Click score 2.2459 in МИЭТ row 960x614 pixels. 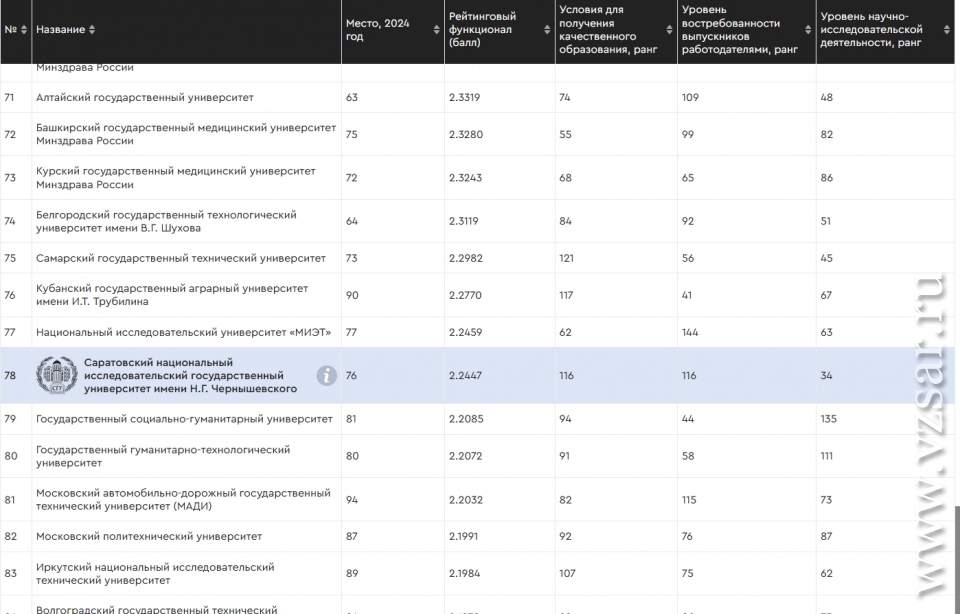[465, 332]
